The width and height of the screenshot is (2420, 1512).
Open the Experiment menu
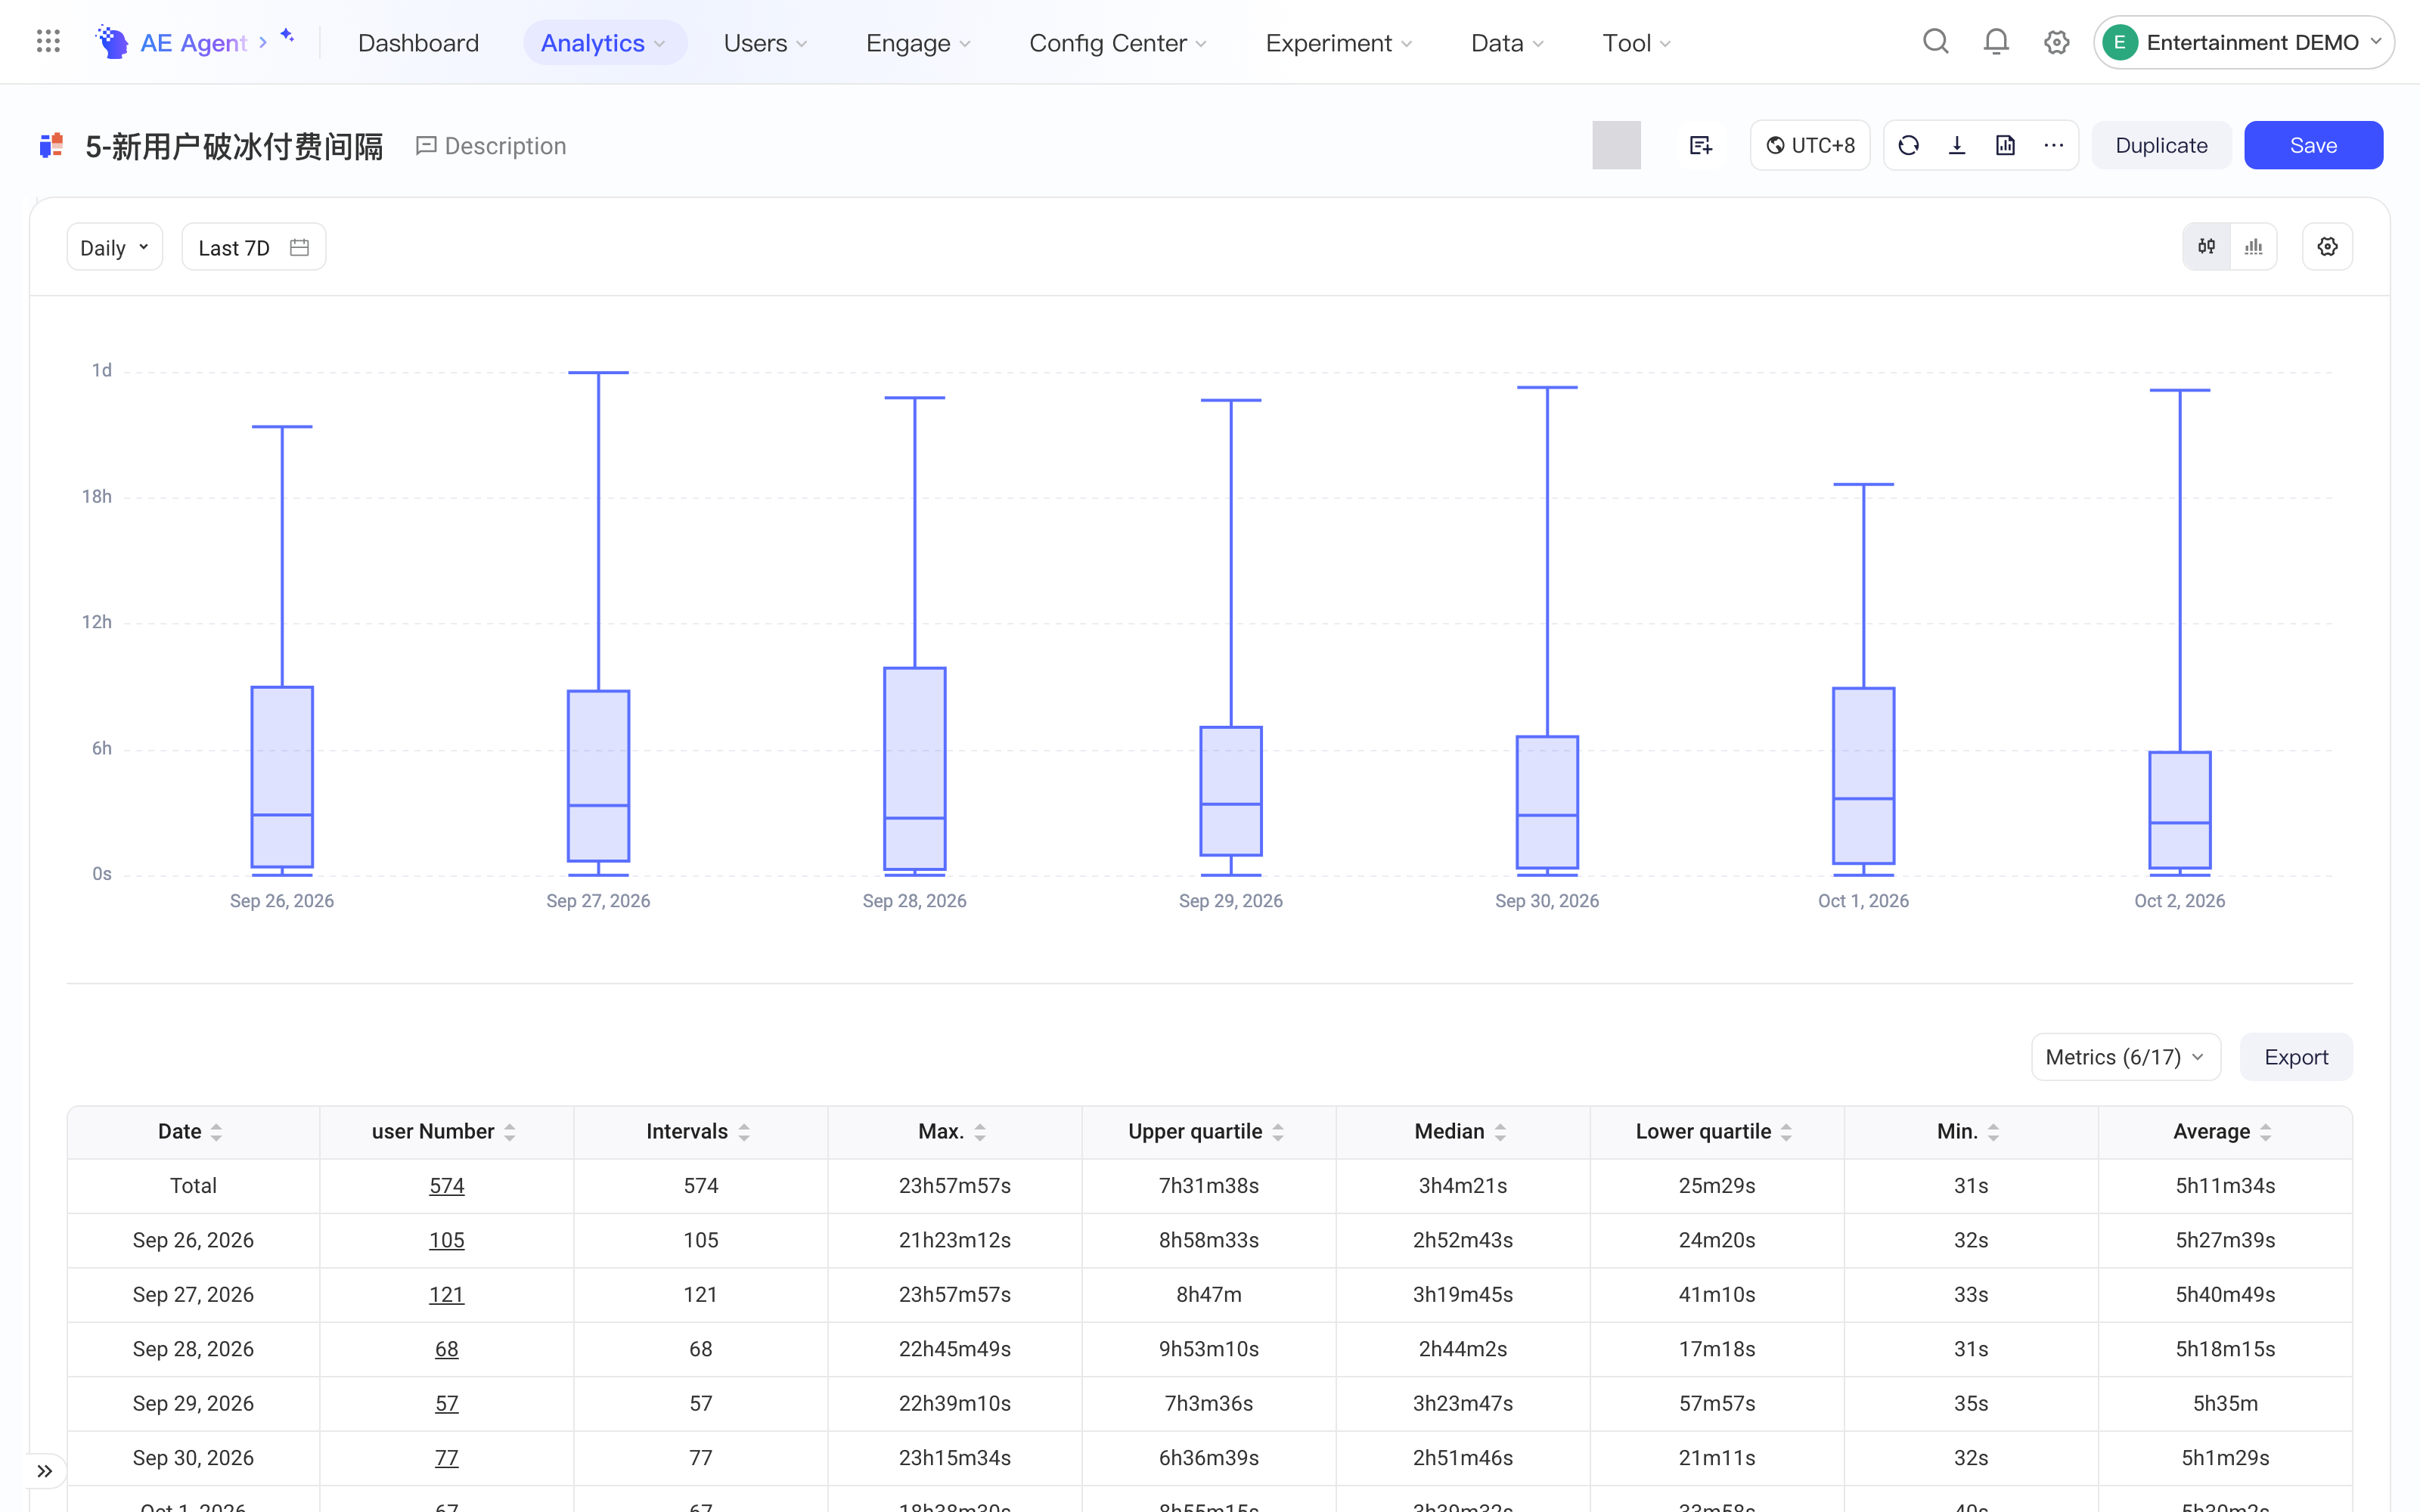[1338, 43]
